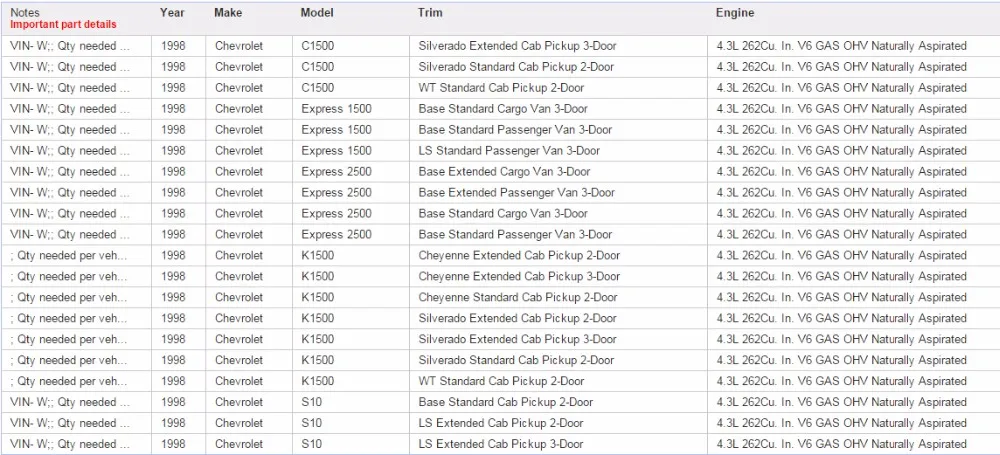Click model 'K1500' in Cheyenne Standard Cab row
Viewport: 1000px width, 455px height.
click(318, 297)
